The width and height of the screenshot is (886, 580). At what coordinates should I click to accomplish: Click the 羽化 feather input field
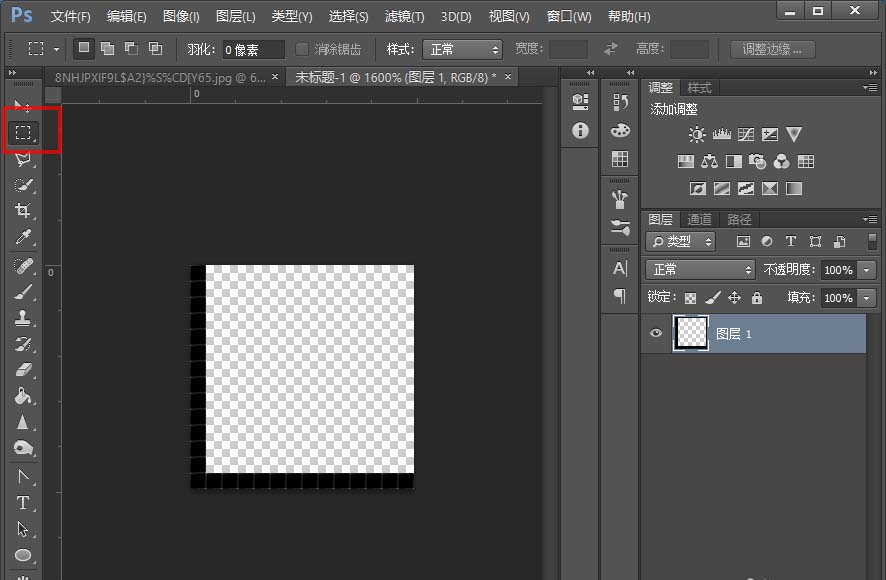251,49
